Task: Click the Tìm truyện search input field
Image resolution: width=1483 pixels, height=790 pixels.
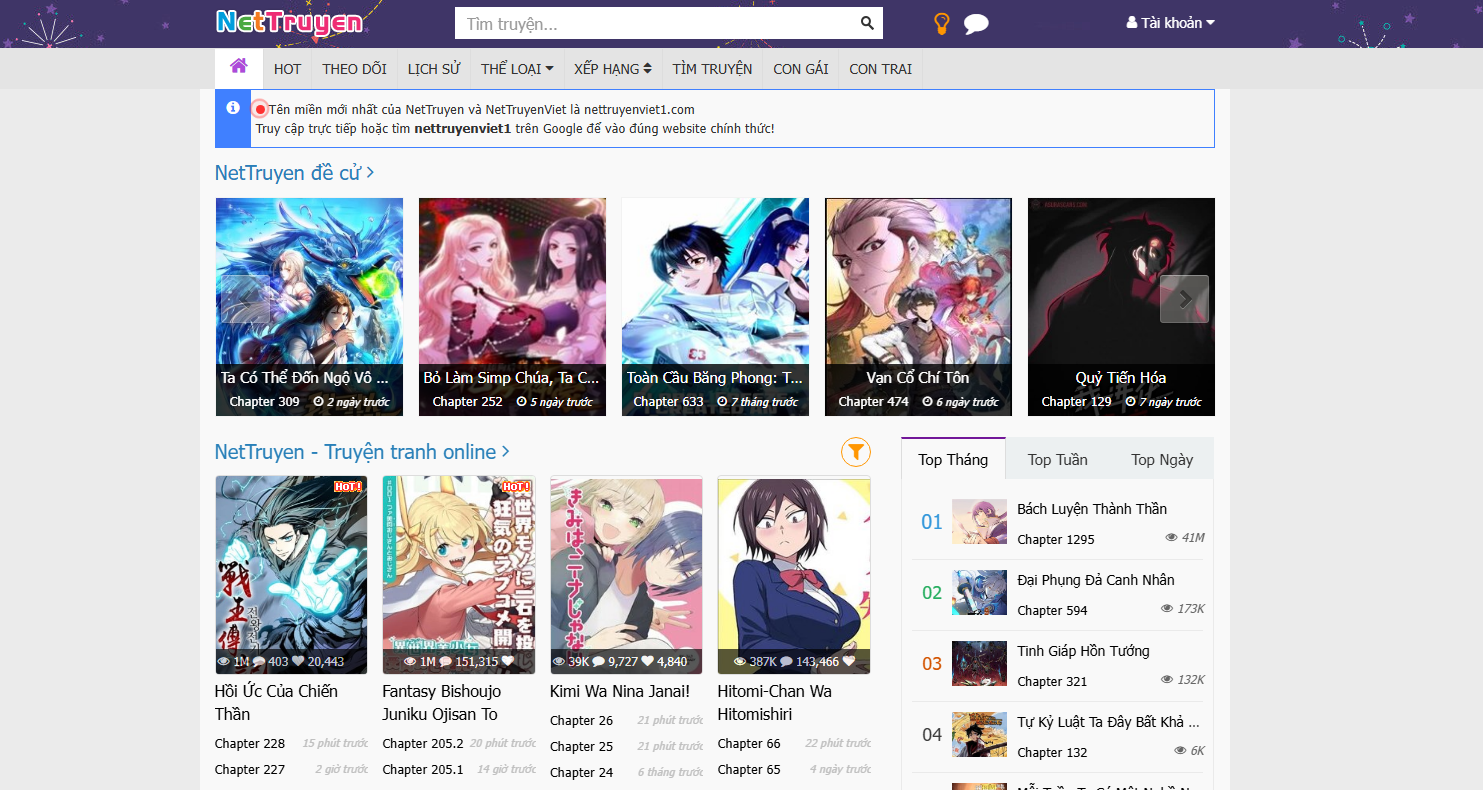Action: pyautogui.click(x=655, y=23)
